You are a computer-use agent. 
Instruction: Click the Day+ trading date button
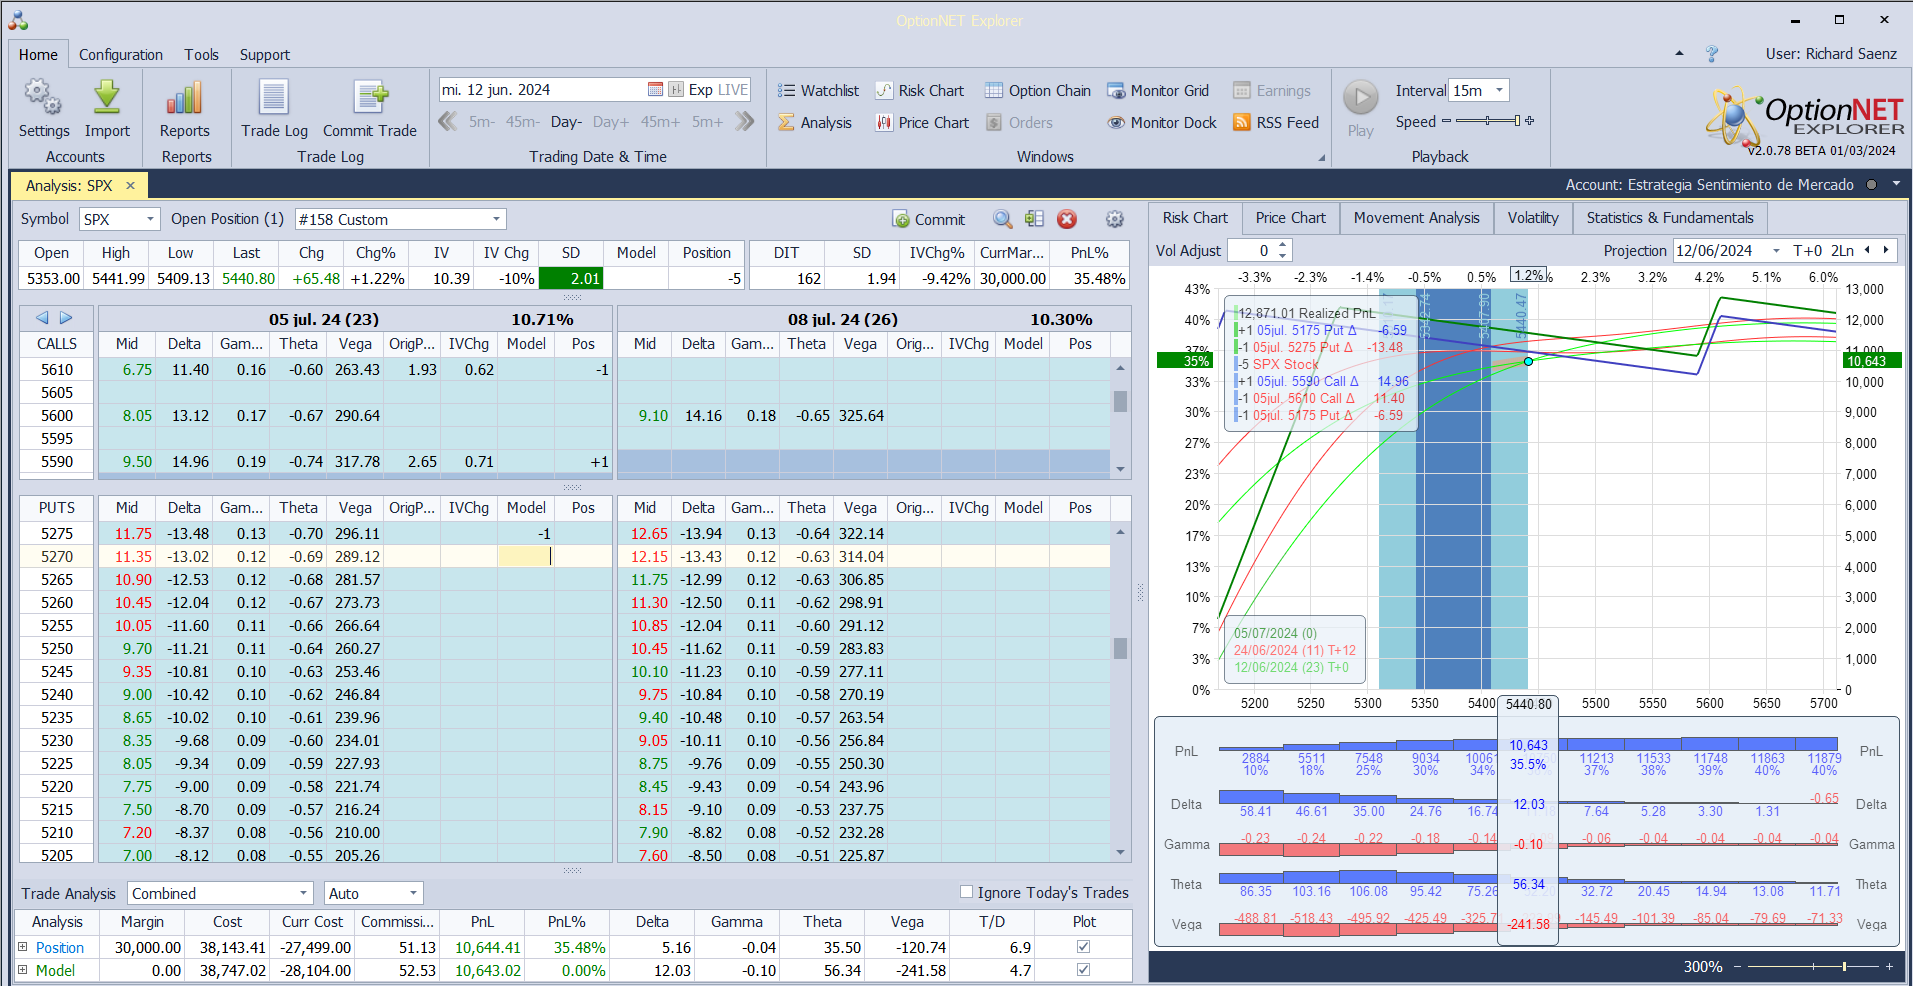coord(610,121)
